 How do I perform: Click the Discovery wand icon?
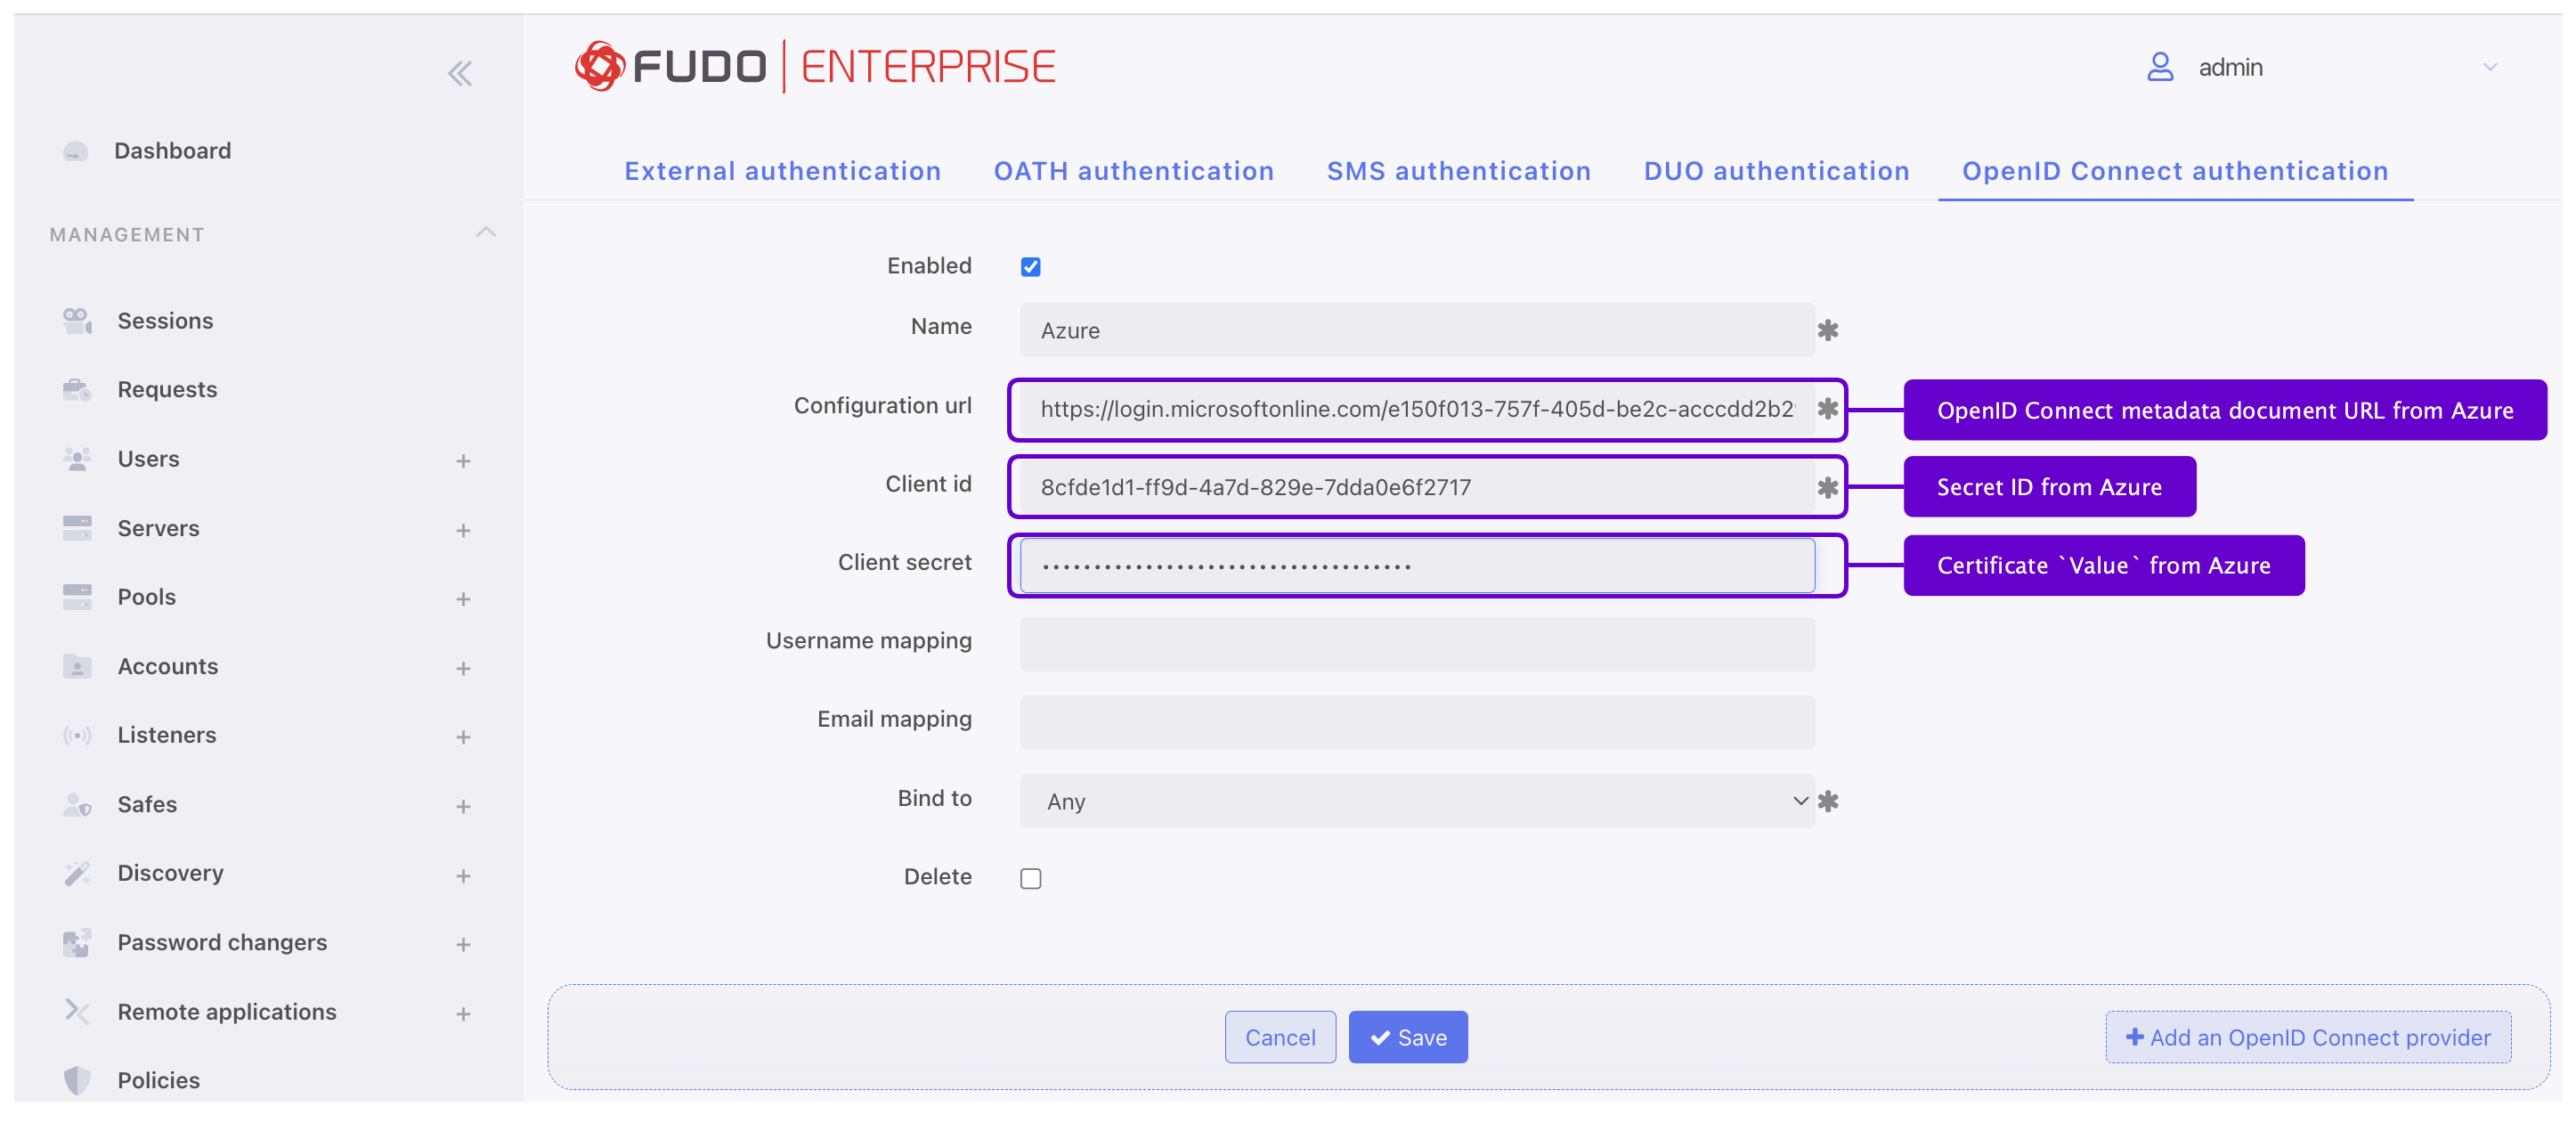click(77, 873)
